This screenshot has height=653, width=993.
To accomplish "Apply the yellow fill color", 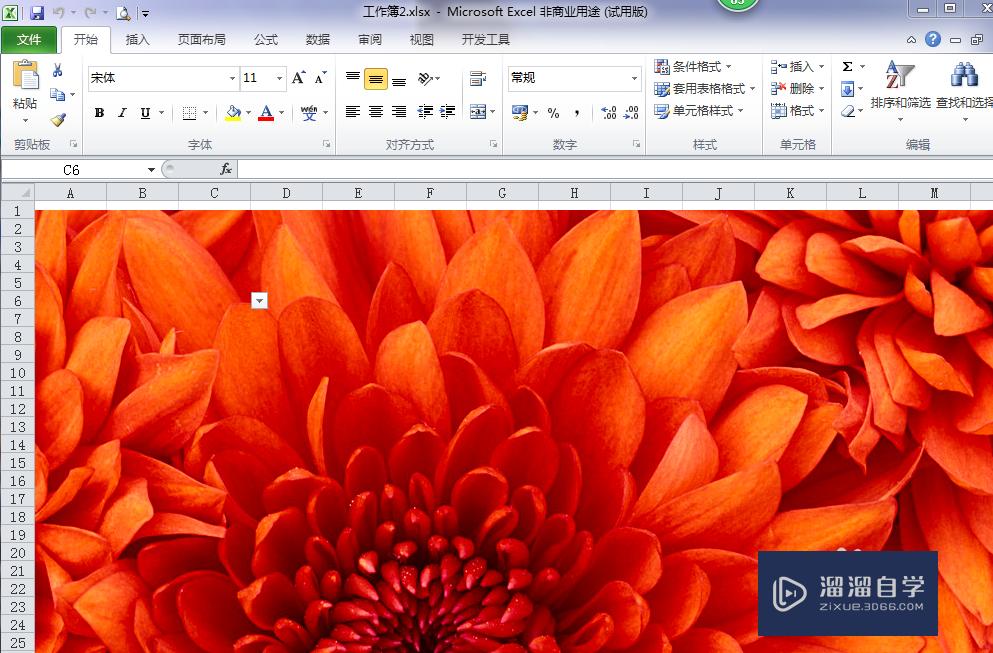I will [233, 113].
